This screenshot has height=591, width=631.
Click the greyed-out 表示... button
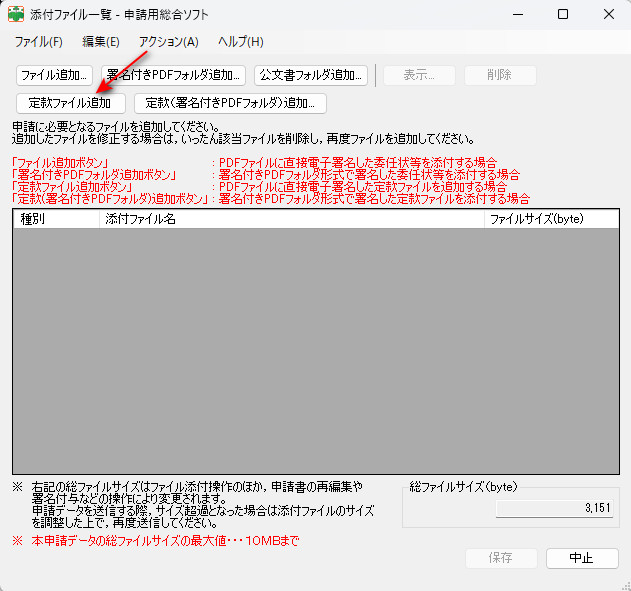click(418, 75)
